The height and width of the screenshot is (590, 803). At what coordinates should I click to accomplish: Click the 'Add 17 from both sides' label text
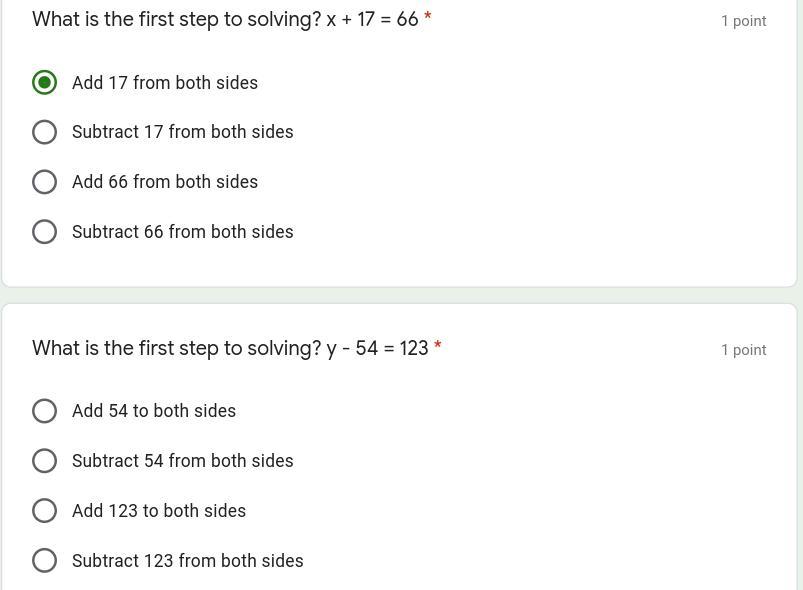click(x=165, y=83)
